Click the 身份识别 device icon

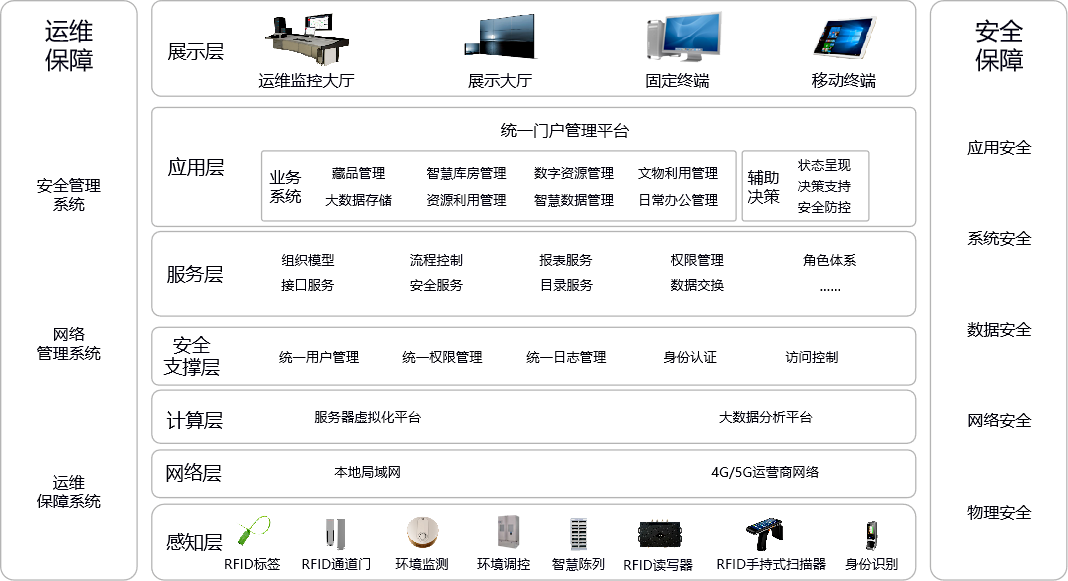(871, 535)
